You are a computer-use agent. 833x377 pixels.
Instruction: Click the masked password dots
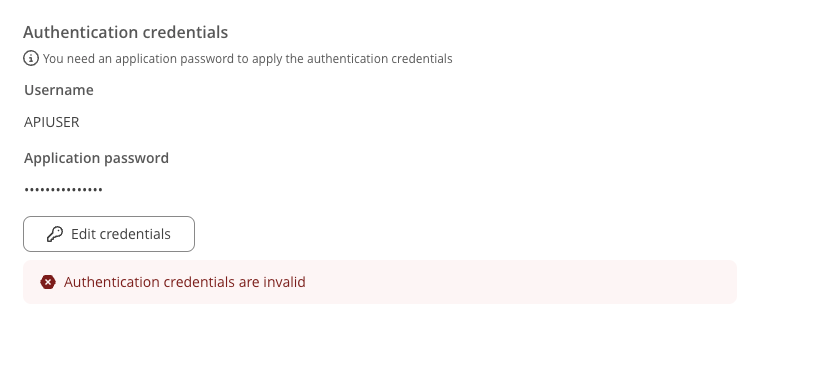coord(63,189)
